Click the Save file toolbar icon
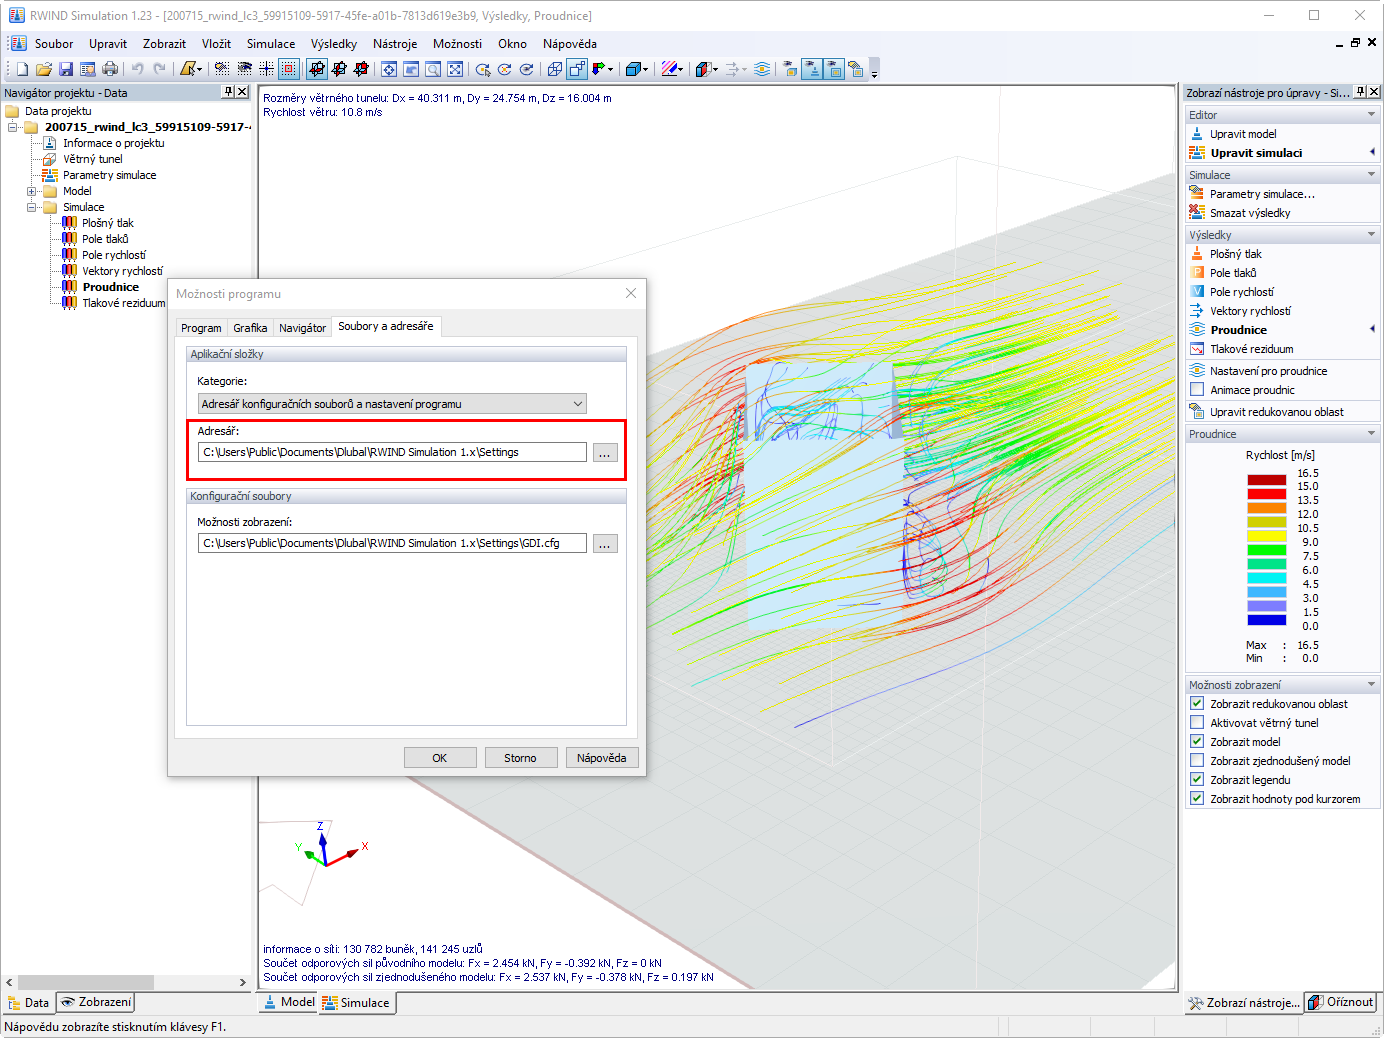The height and width of the screenshot is (1038, 1384). (66, 69)
